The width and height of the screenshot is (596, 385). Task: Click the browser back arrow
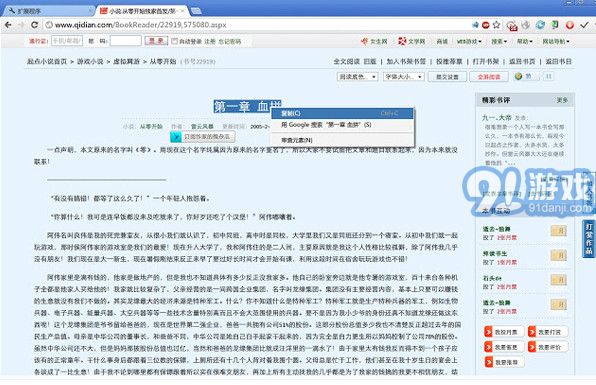pos(8,25)
